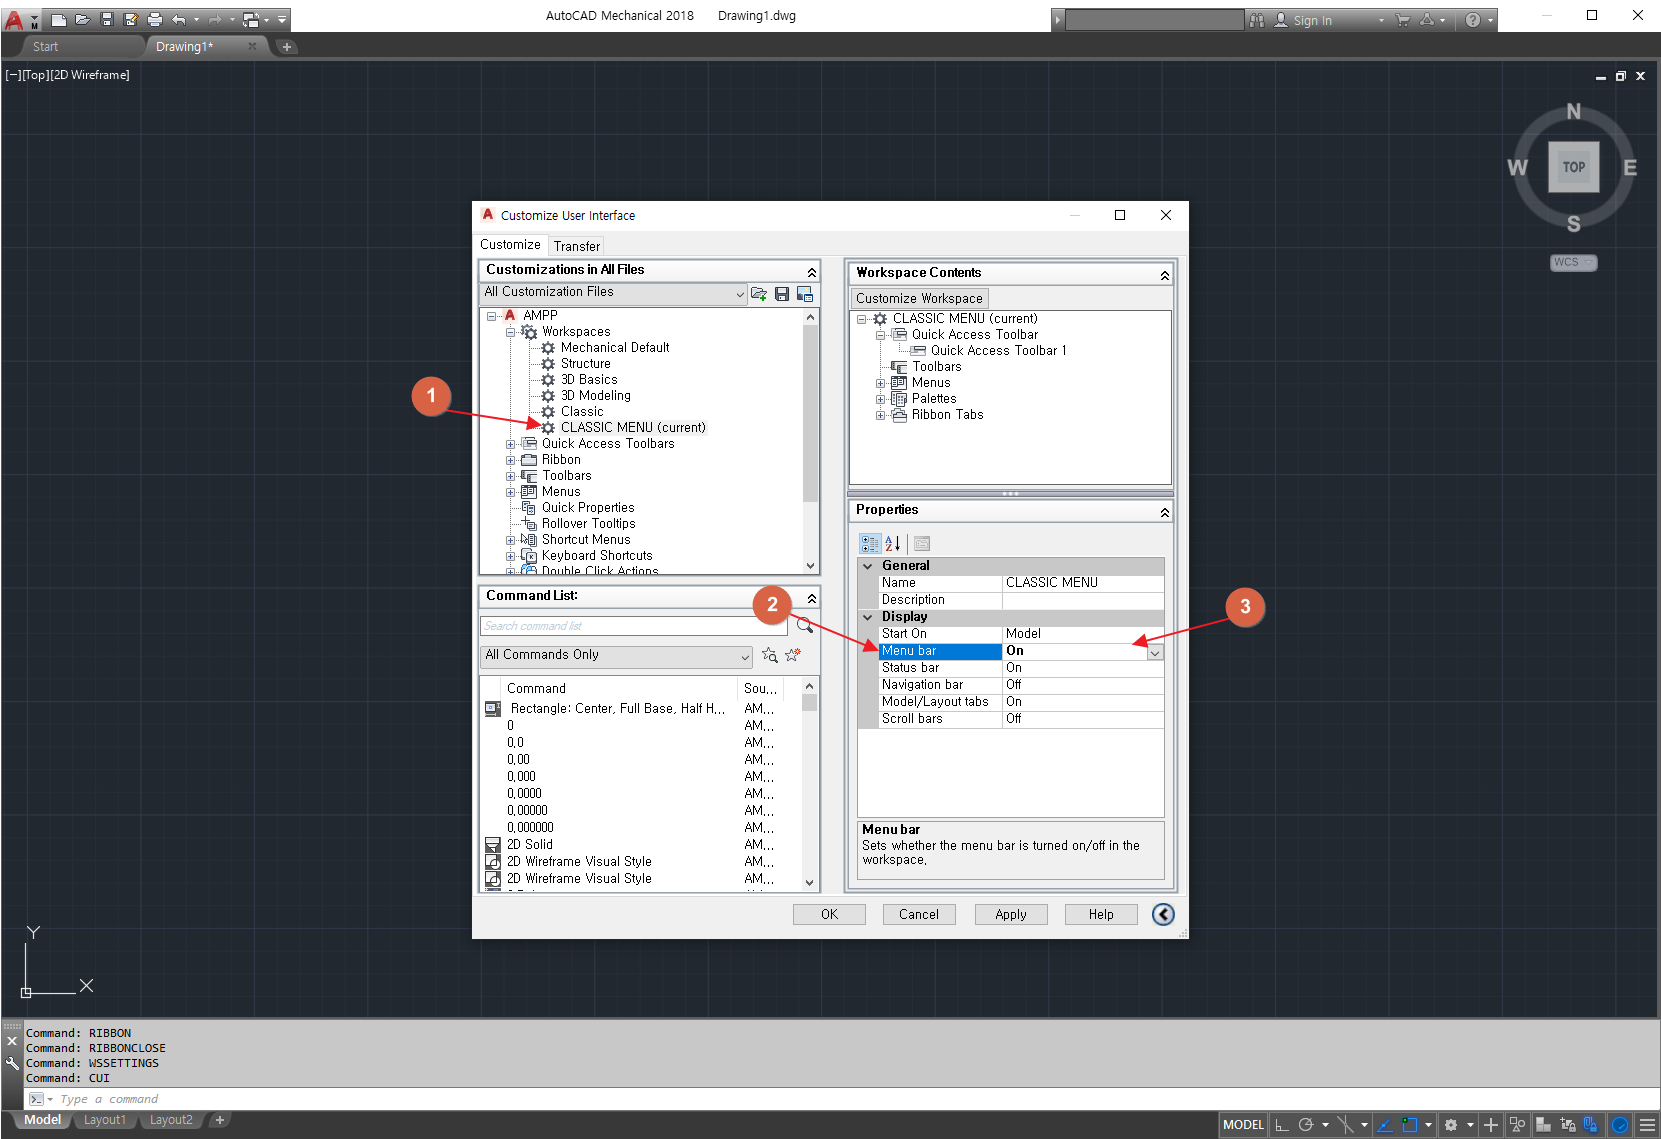Click the Search command list input field
The width and height of the screenshot is (1661, 1139).
(634, 626)
